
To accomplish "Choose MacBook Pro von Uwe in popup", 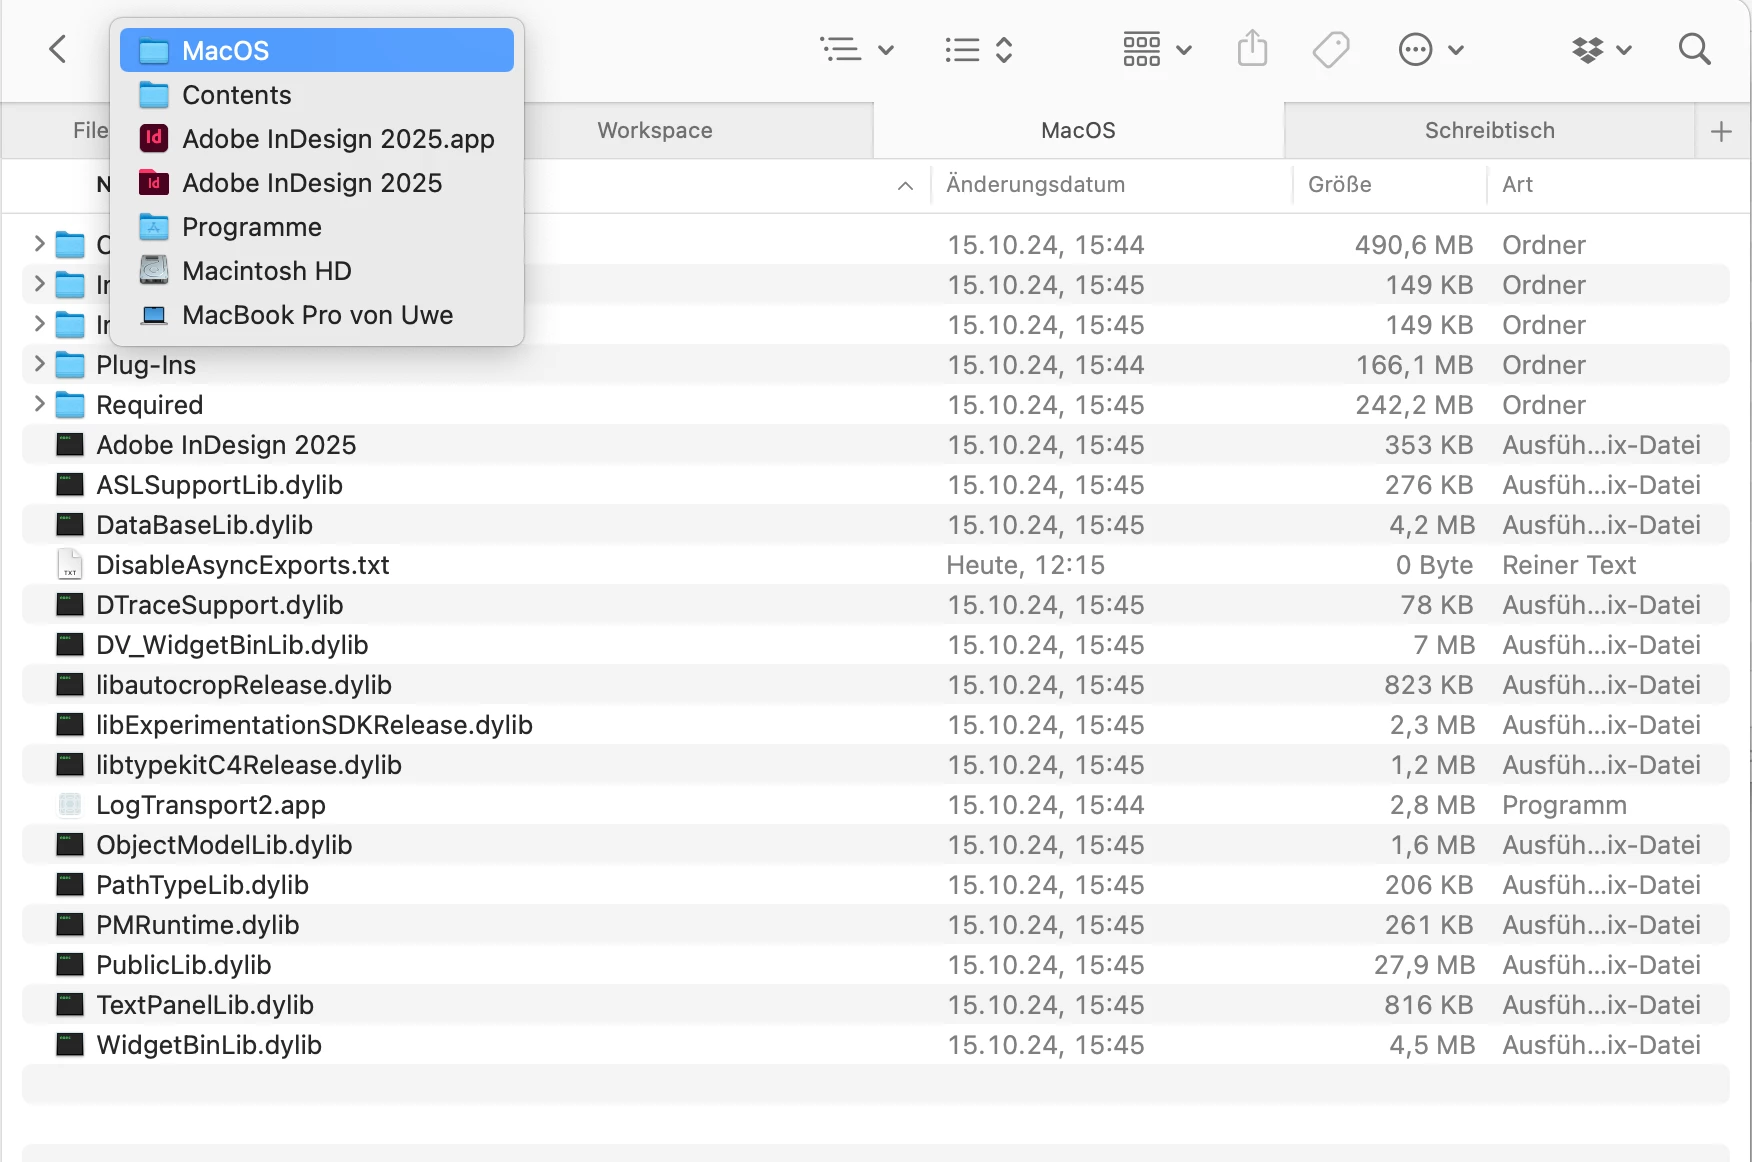I will coord(317,315).
